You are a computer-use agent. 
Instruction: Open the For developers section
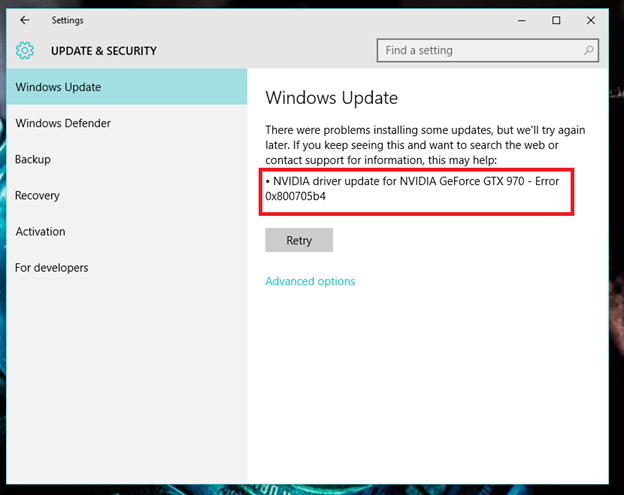[x=52, y=267]
